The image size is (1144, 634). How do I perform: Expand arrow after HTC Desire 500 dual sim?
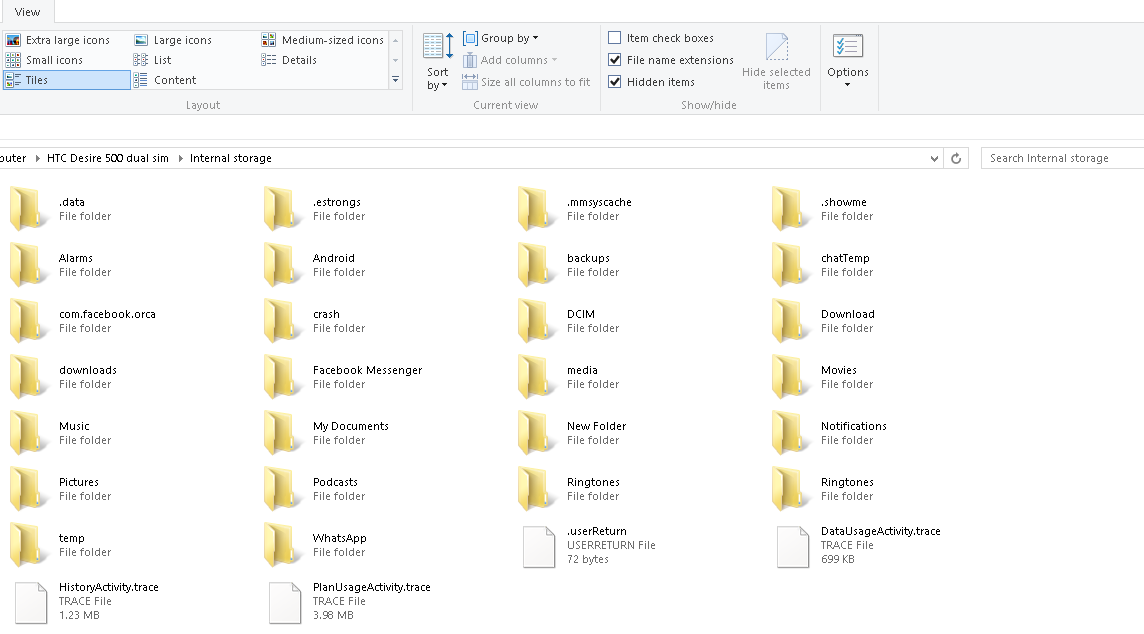[x=179, y=158]
